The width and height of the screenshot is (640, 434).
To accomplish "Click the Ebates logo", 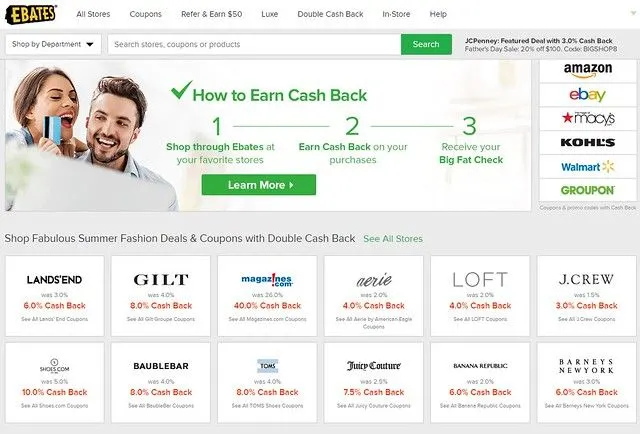I will (31, 14).
